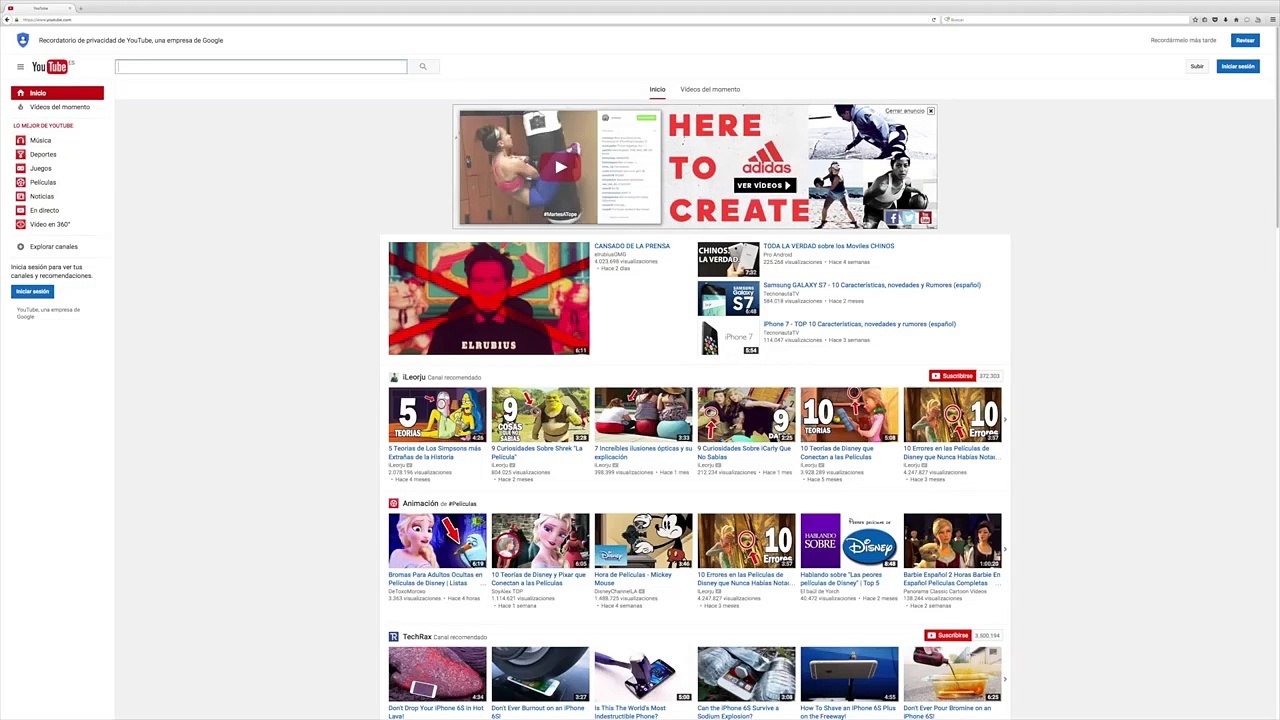Click the browser Buscar search box
Image resolution: width=1280 pixels, height=720 pixels.
point(1065,19)
